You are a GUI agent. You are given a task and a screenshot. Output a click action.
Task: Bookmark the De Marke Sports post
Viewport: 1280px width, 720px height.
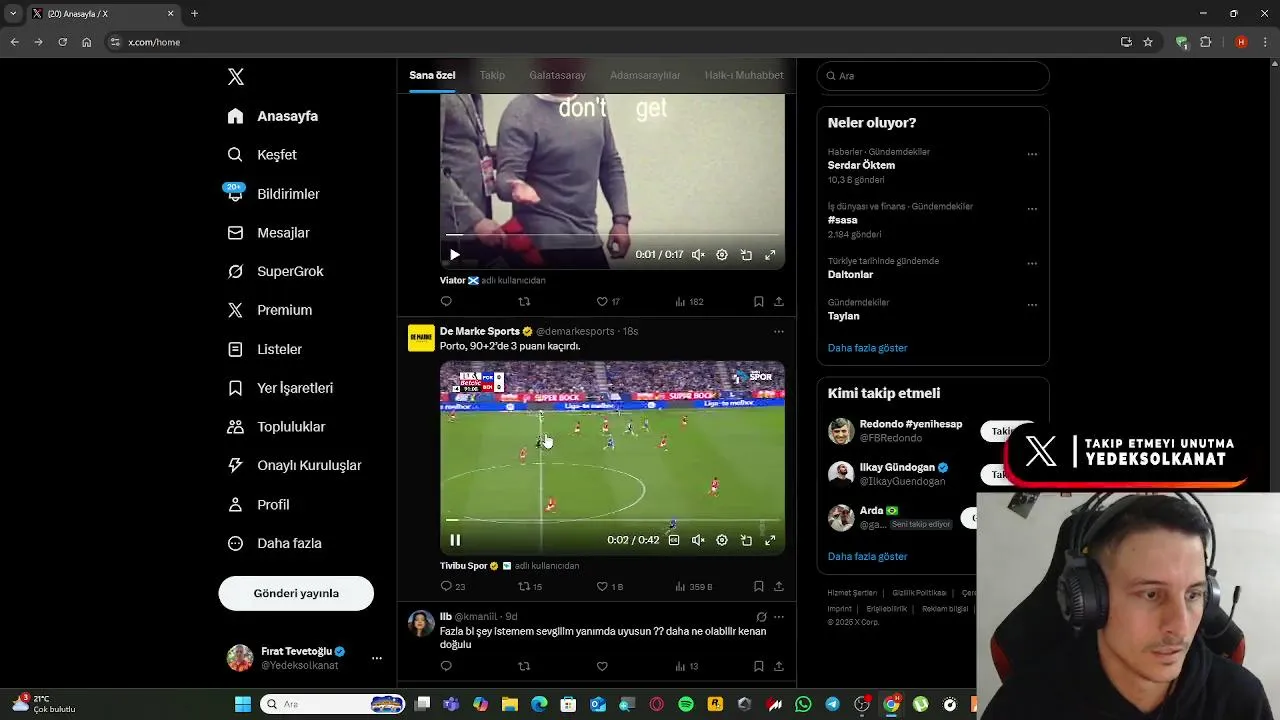[758, 587]
